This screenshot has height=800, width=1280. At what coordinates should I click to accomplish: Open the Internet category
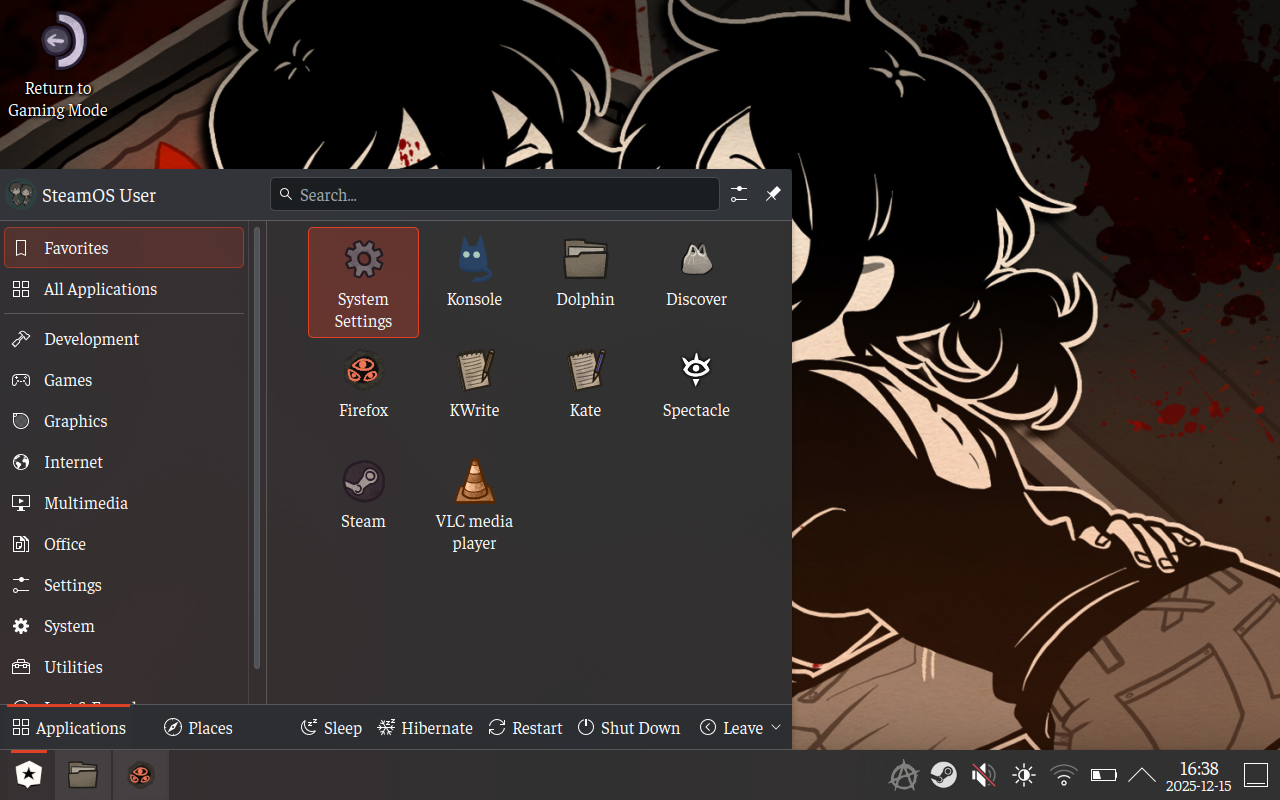pyautogui.click(x=124, y=462)
